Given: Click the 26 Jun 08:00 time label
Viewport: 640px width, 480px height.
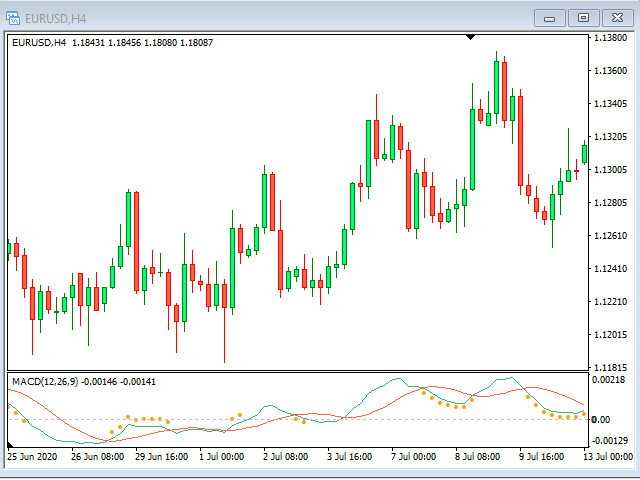Looking at the screenshot, I should (98, 457).
